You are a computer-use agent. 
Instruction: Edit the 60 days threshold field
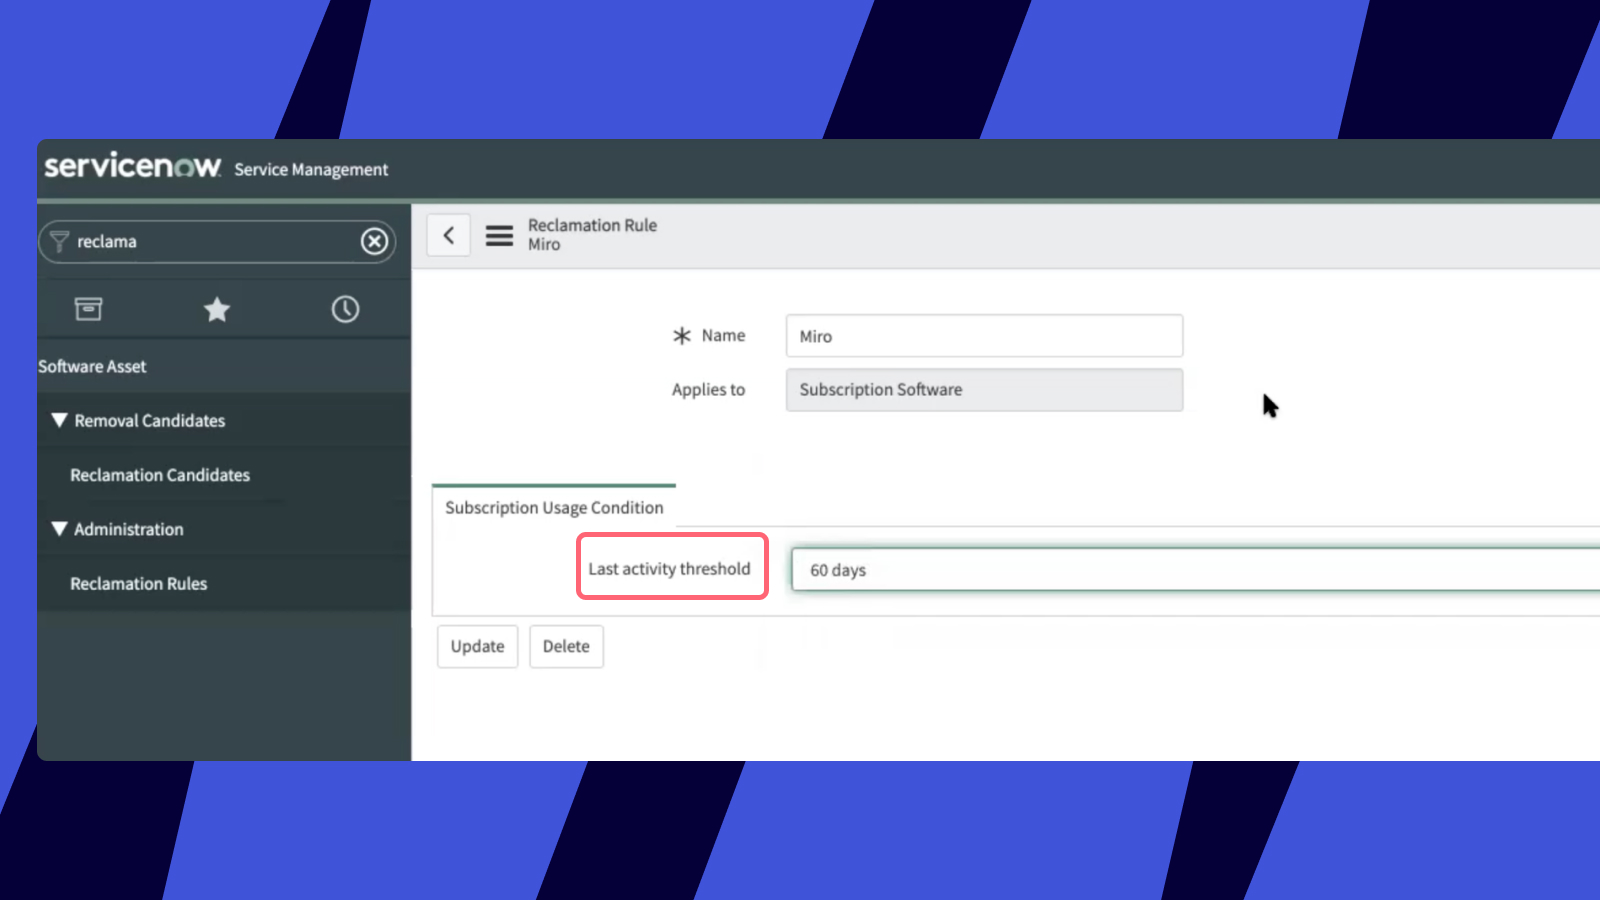(1195, 570)
